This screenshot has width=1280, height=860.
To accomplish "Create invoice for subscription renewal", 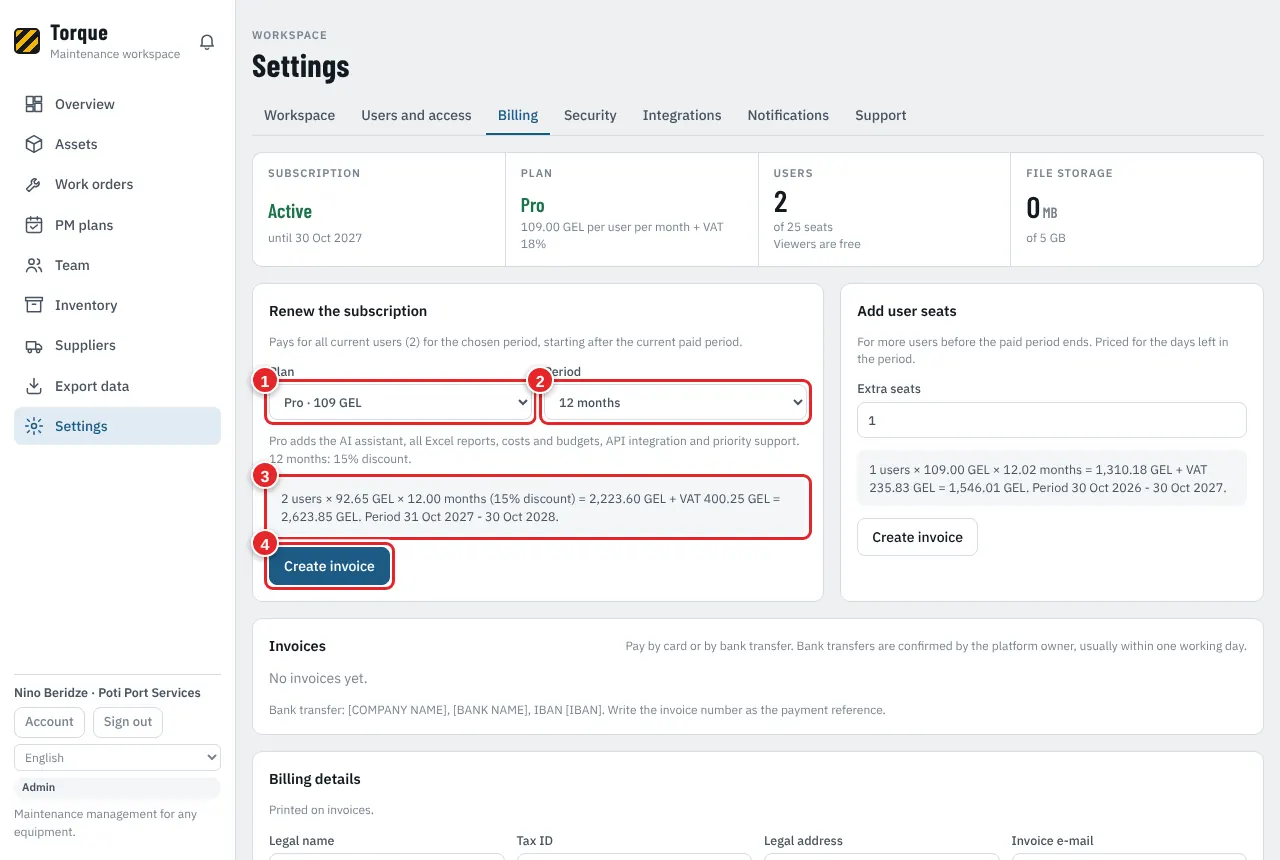I will pos(329,566).
